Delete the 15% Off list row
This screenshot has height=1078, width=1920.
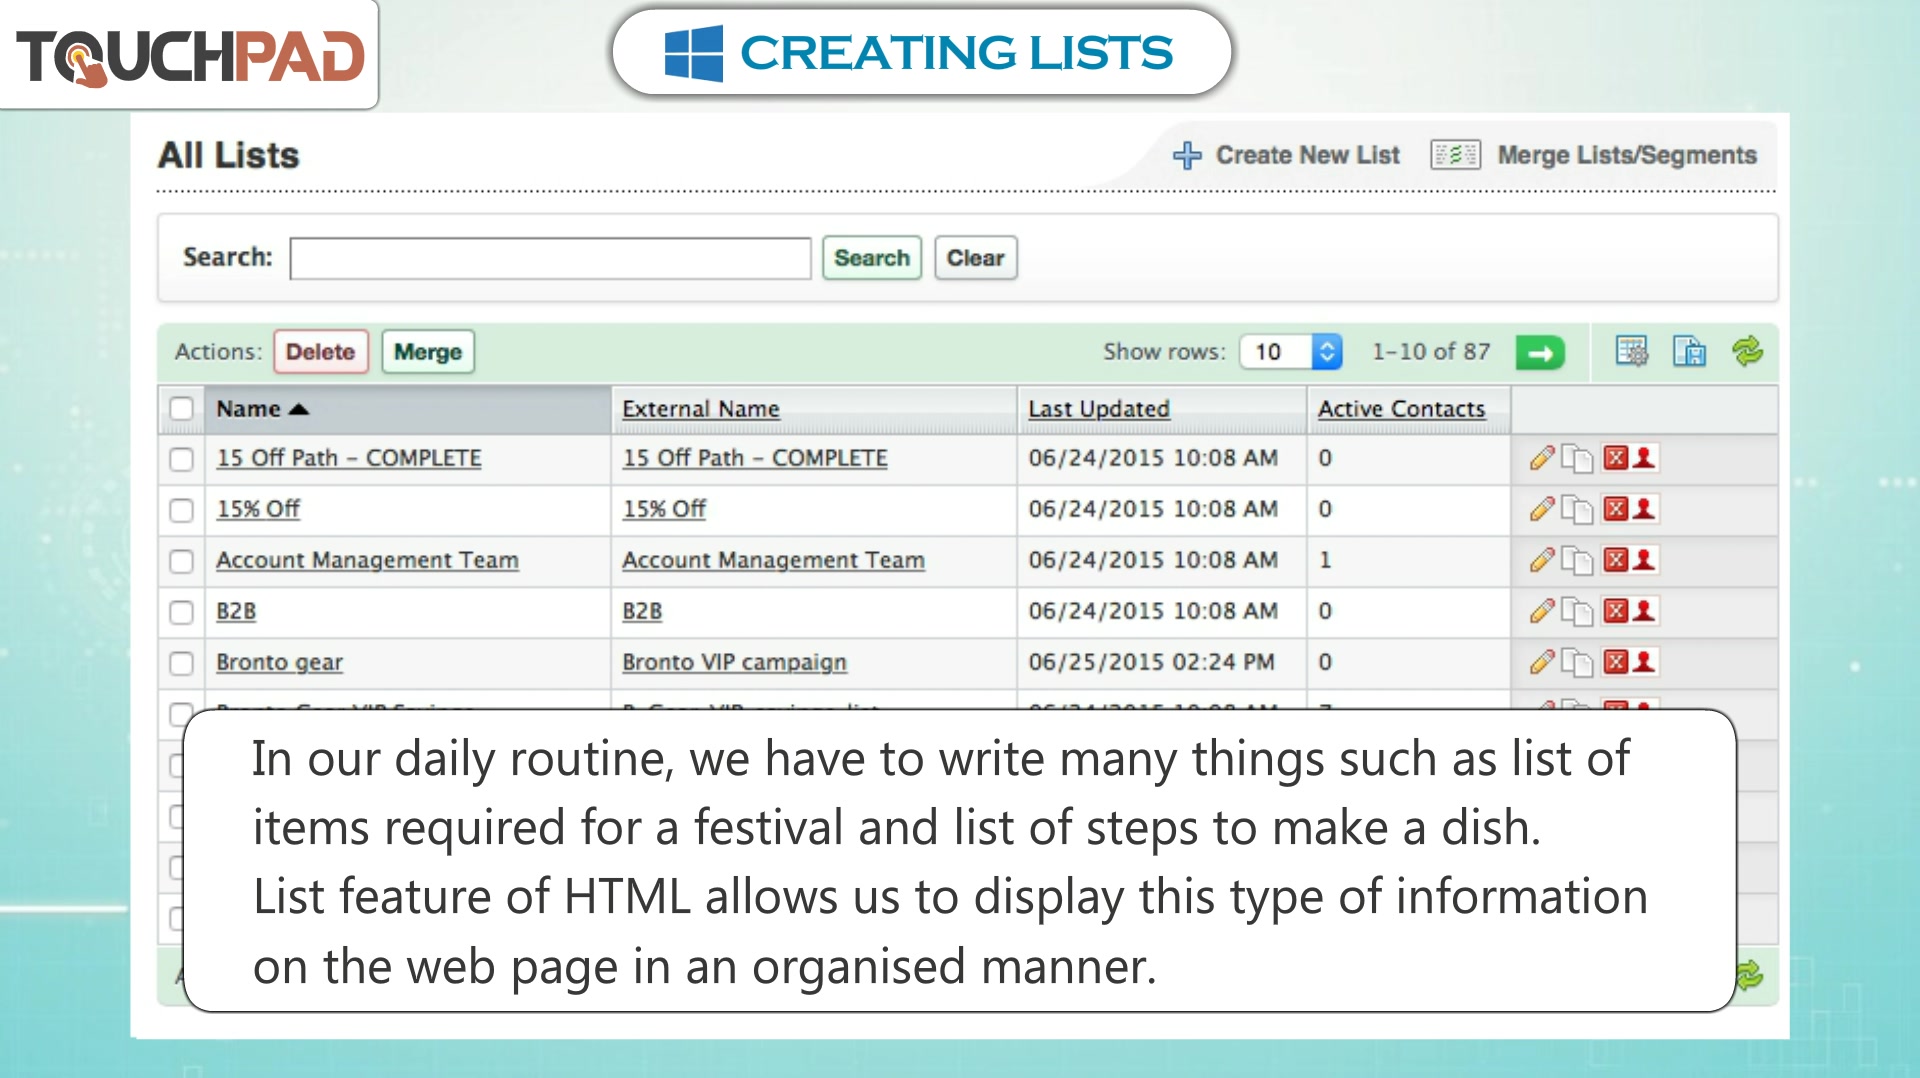click(x=1615, y=509)
